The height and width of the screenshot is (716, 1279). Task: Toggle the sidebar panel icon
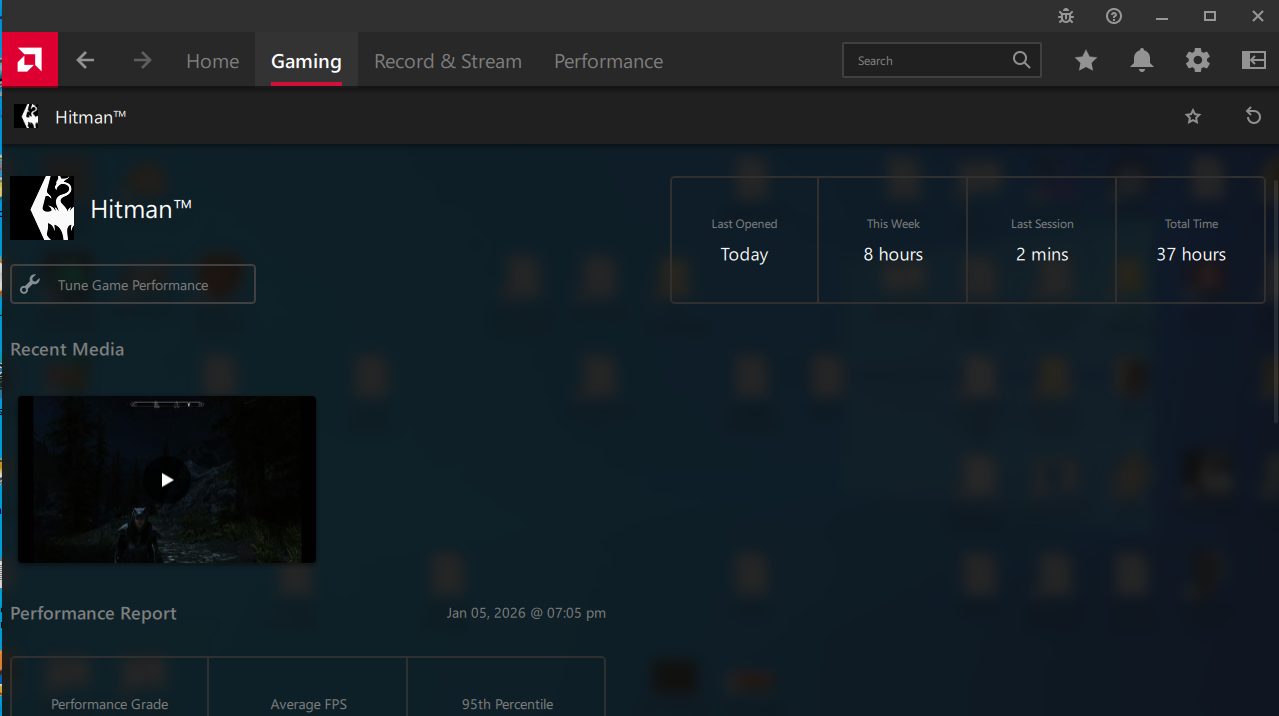(x=1254, y=61)
